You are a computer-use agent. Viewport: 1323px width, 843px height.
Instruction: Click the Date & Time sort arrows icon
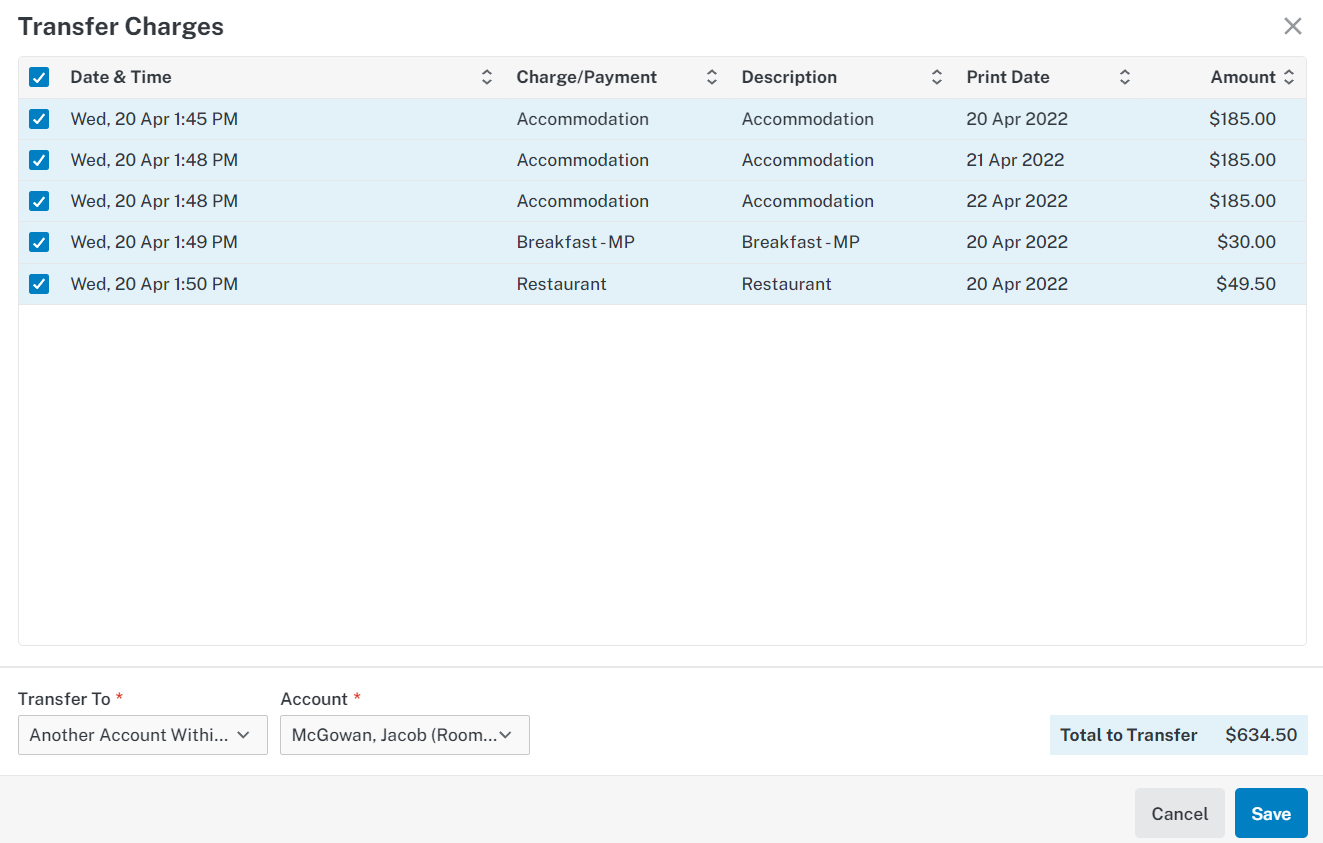[487, 77]
